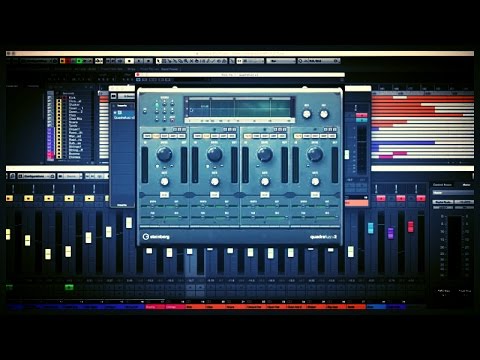Click the second band's Mix knob
Viewport: 480px width, 360px height.
215,182
